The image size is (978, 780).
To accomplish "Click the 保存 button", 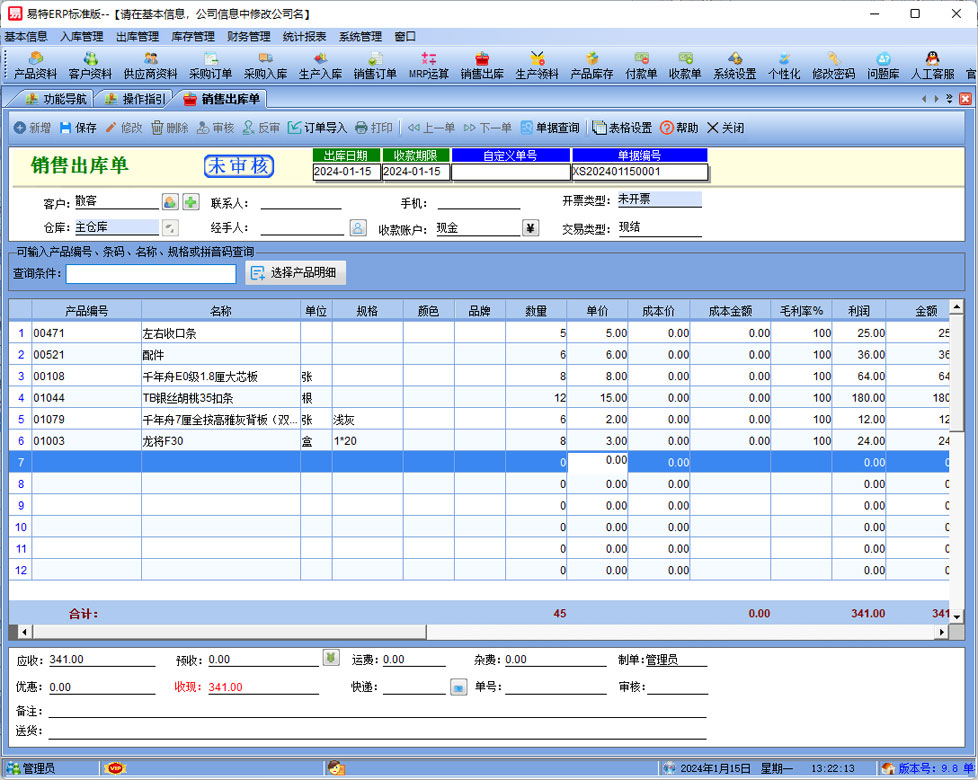I will point(78,128).
